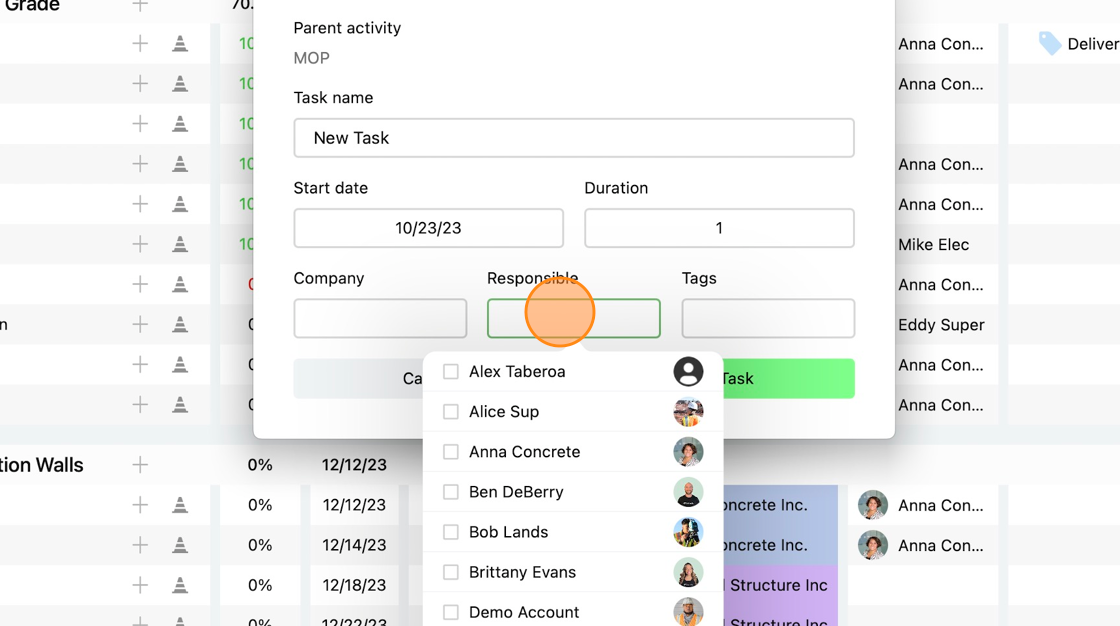Check the Alice Sup checkbox
Image resolution: width=1120 pixels, height=626 pixels.
pyautogui.click(x=451, y=412)
